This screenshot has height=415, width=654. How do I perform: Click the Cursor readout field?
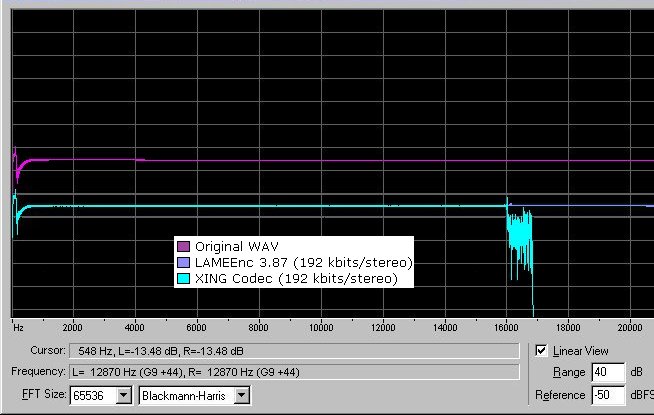point(294,351)
